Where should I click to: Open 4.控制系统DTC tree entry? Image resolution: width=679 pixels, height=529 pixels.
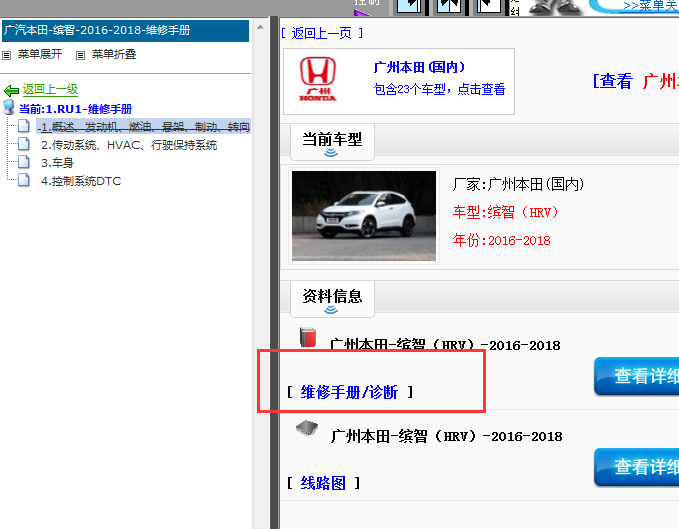pyautogui.click(x=81, y=181)
